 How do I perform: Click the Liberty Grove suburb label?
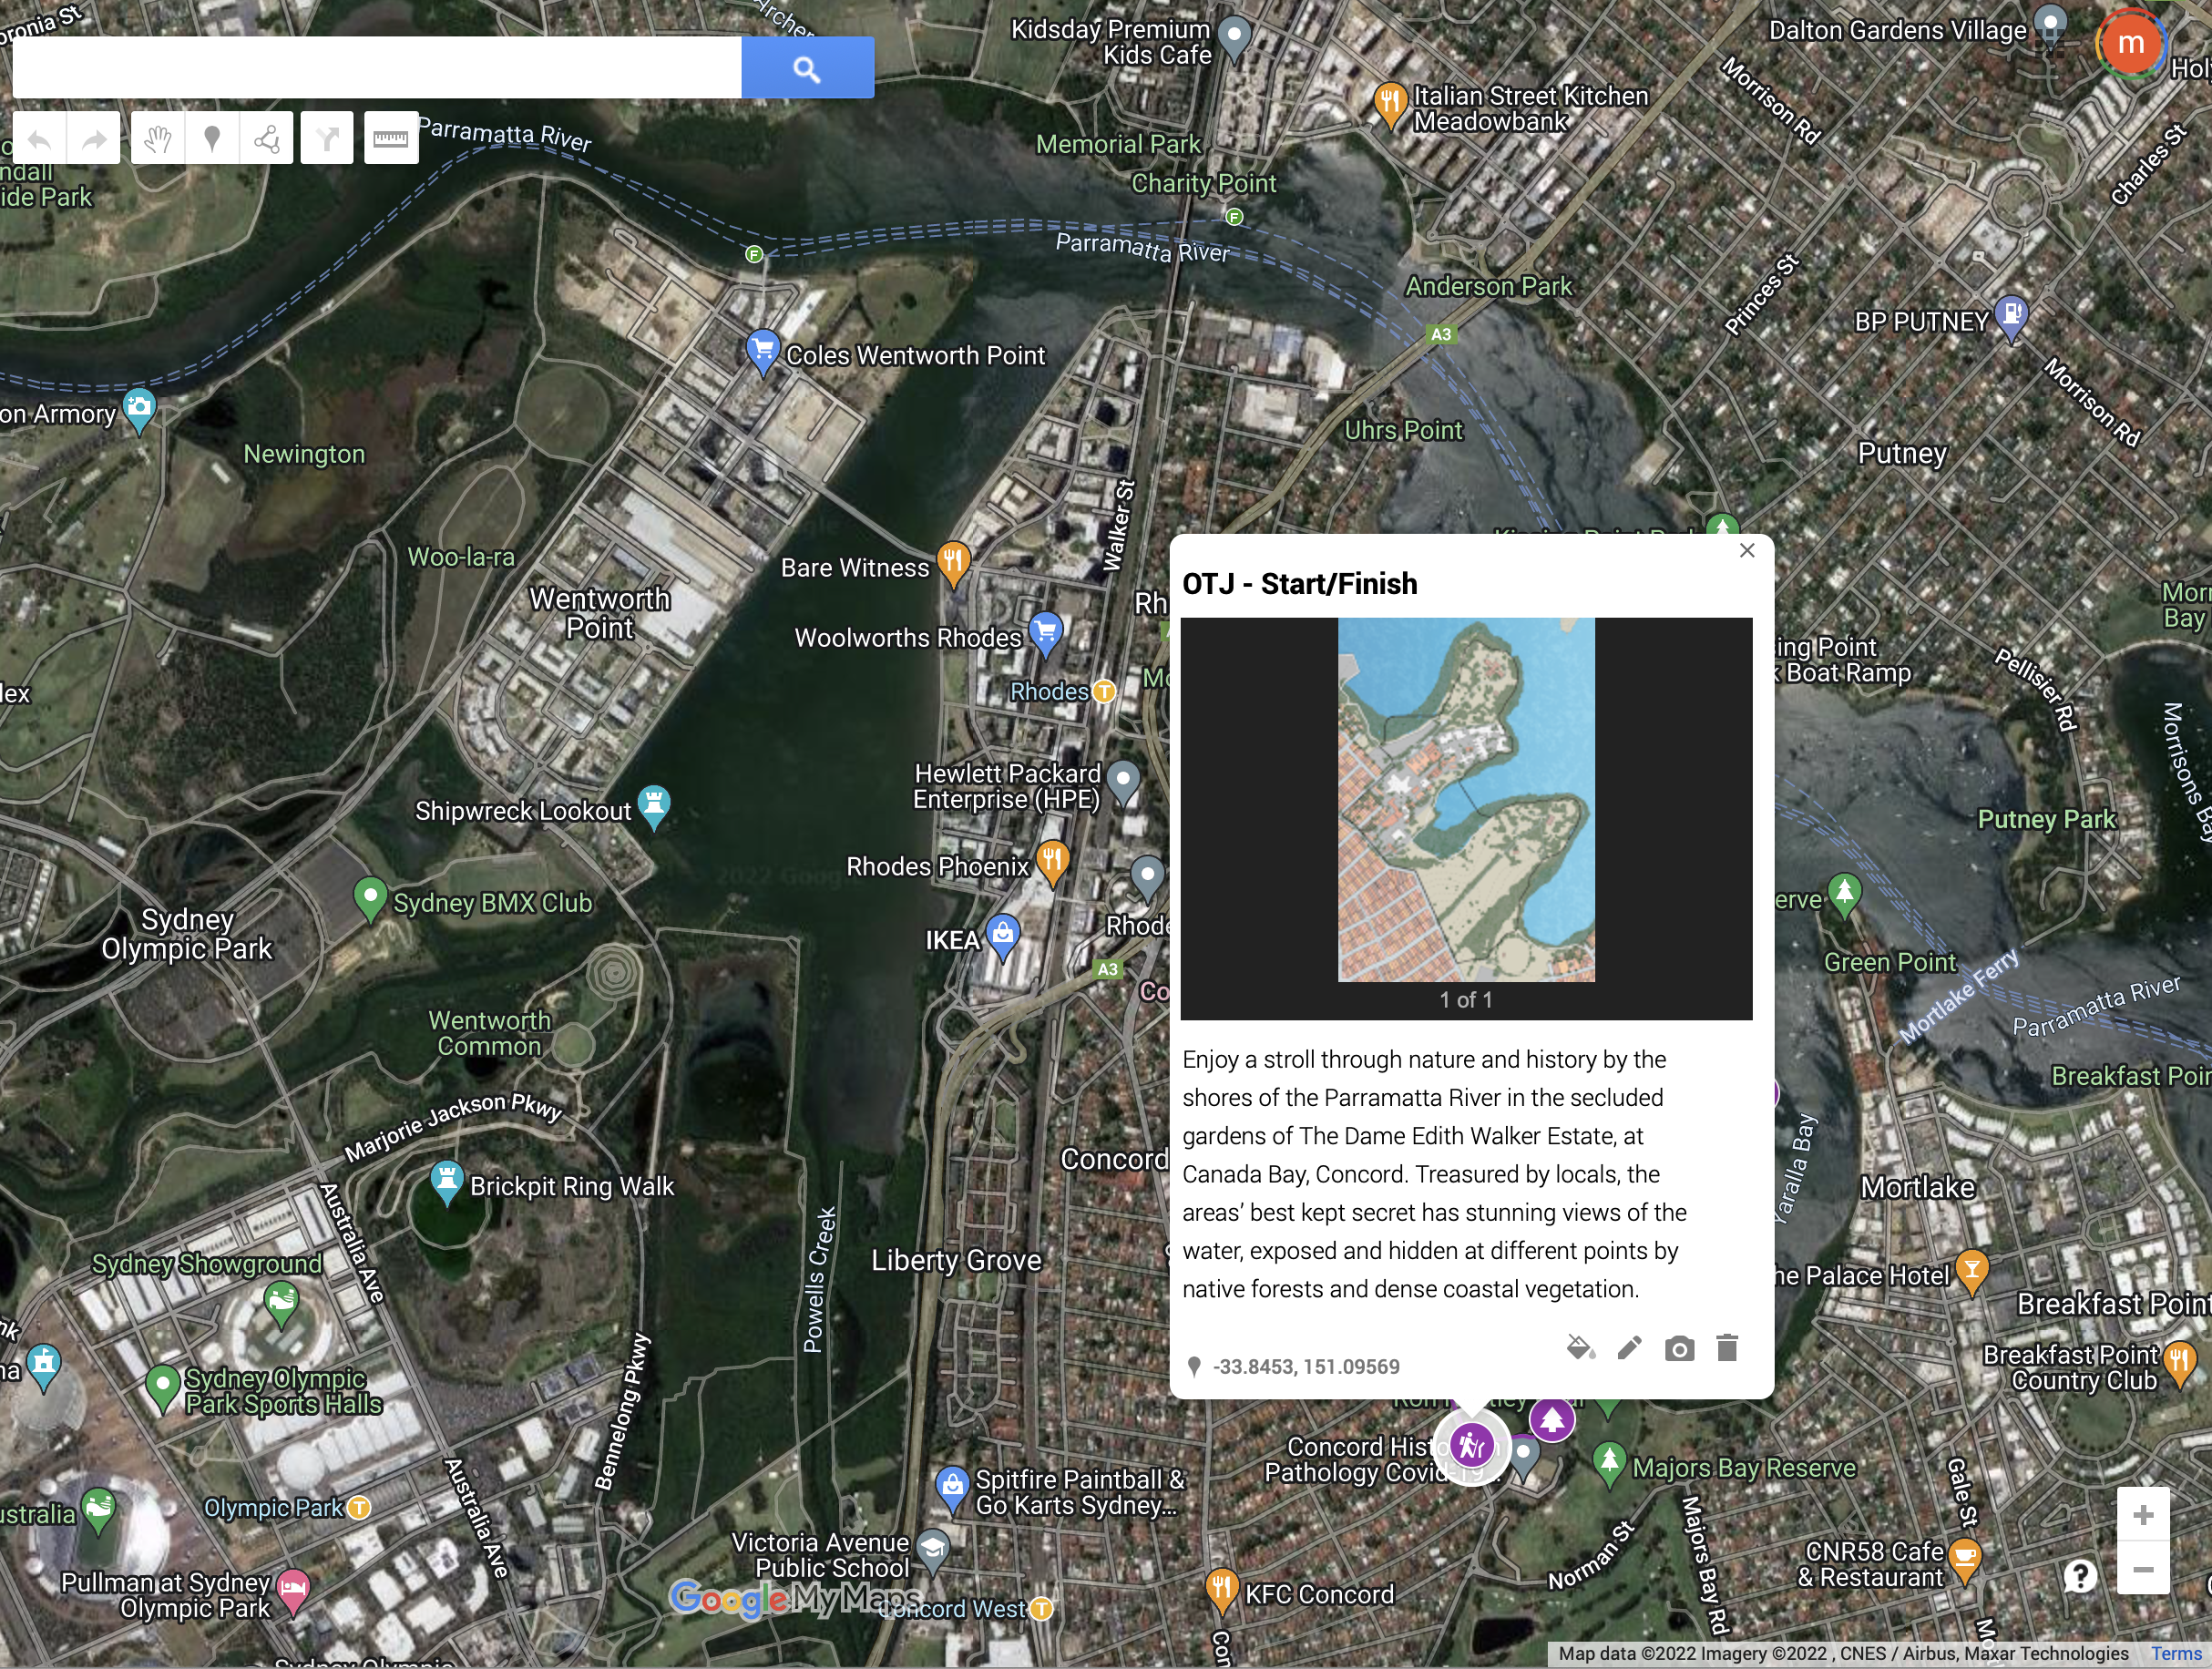coord(956,1260)
